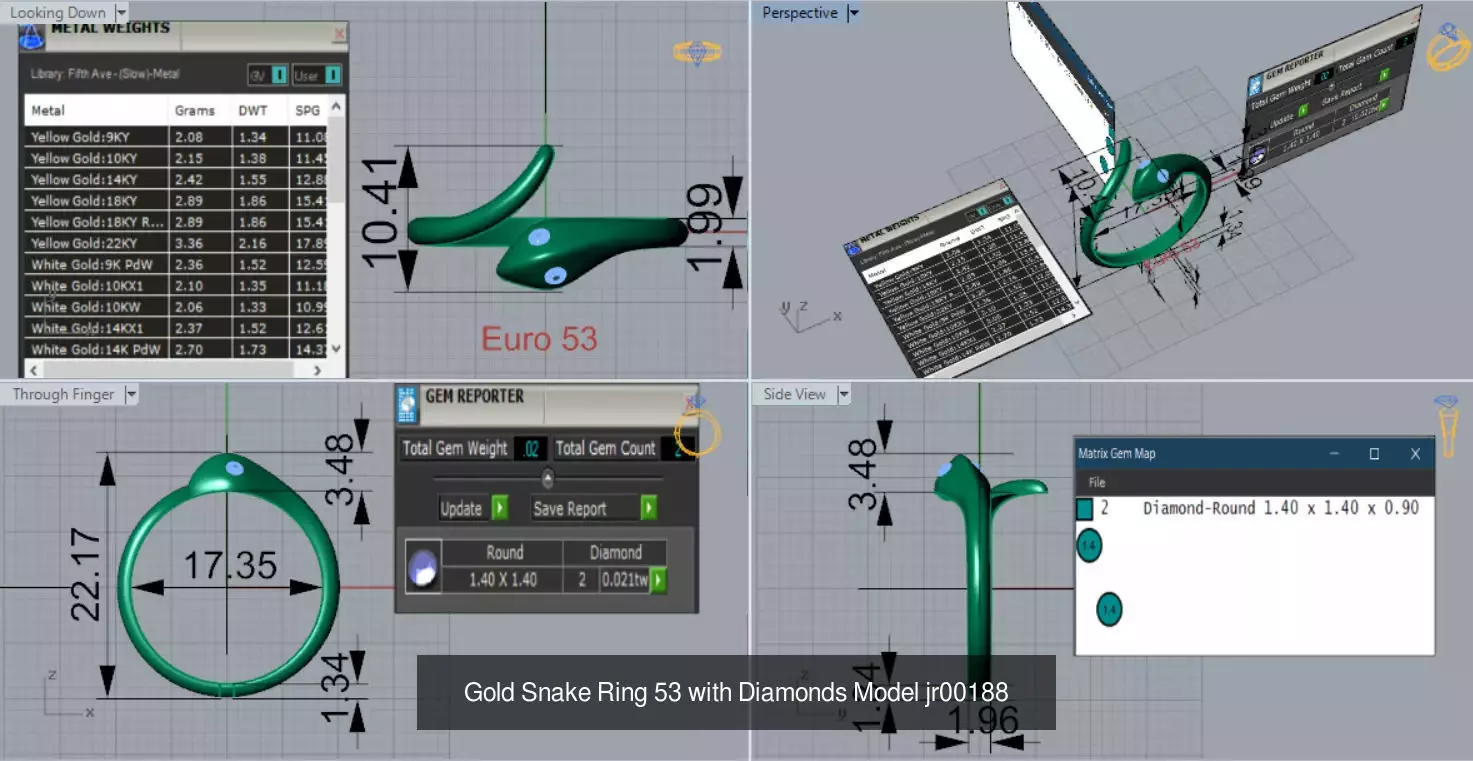Select the White Gold:14K PdW row
Viewport: 1473px width, 761px height.
point(176,349)
